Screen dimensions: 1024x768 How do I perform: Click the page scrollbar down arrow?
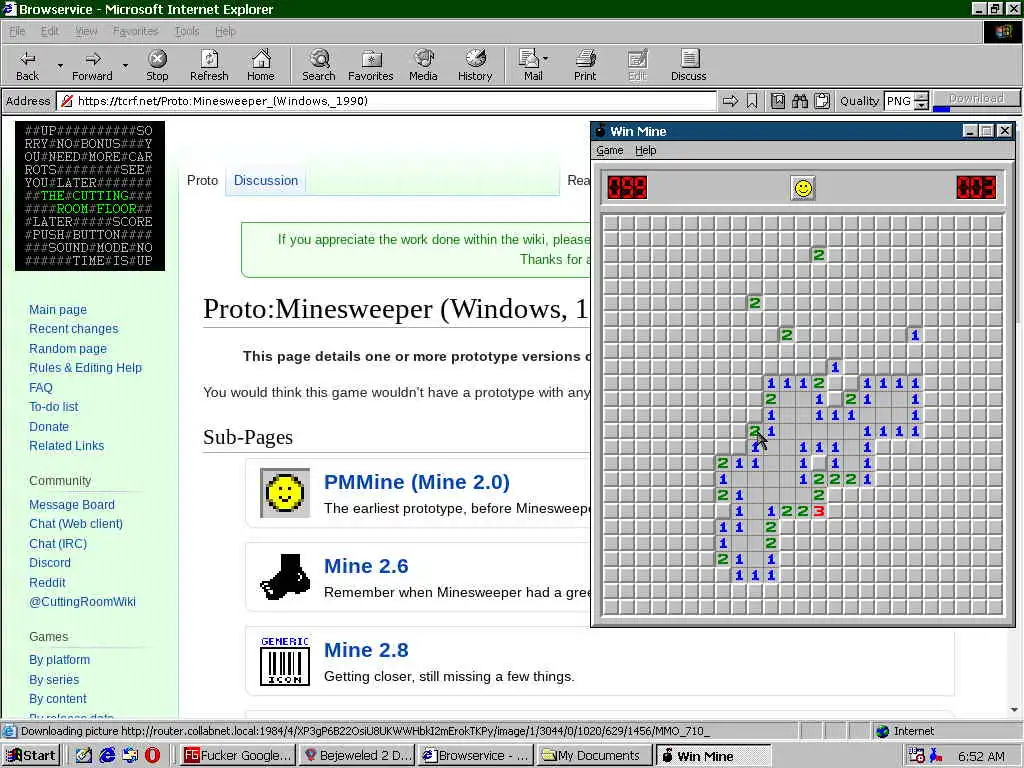tap(1014, 710)
